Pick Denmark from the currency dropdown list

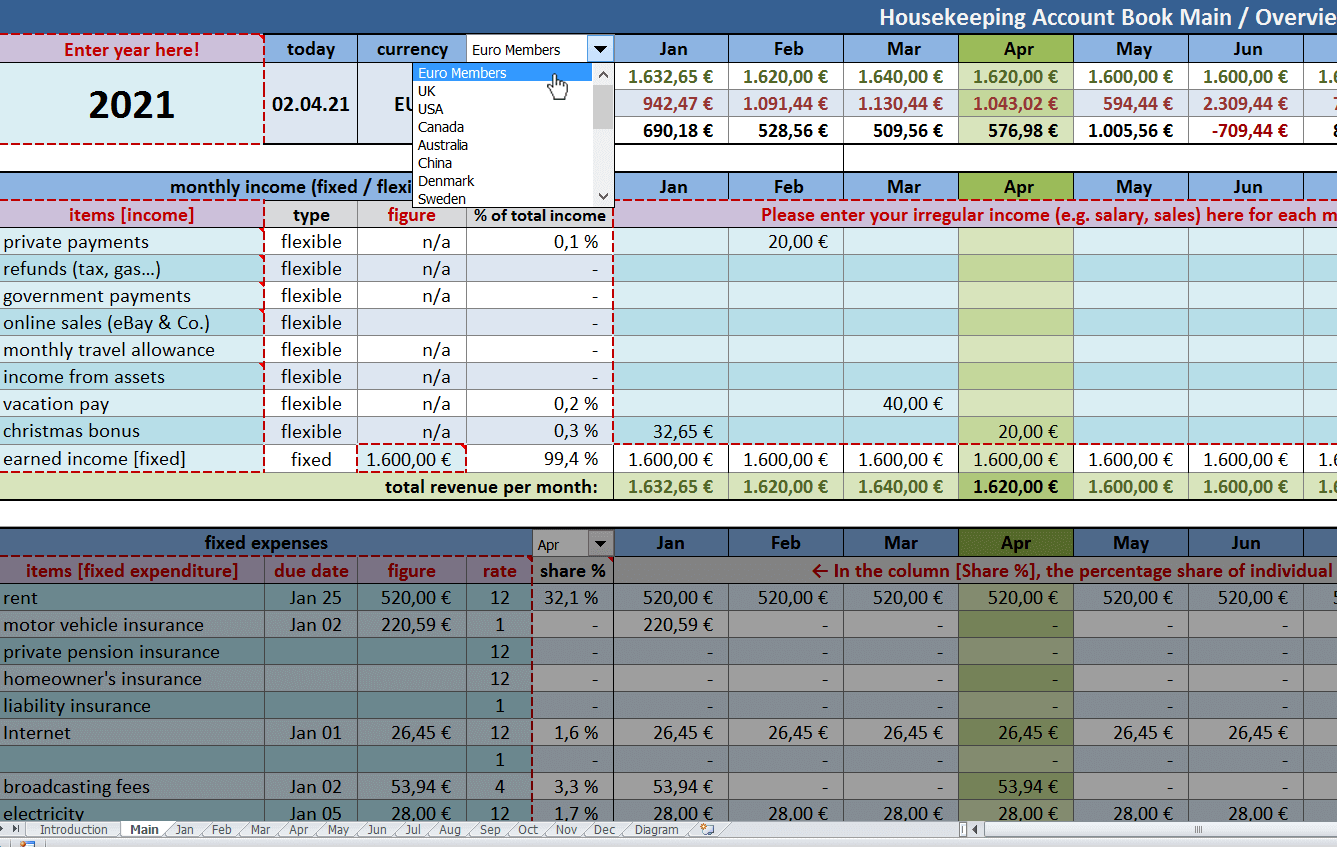click(x=446, y=181)
